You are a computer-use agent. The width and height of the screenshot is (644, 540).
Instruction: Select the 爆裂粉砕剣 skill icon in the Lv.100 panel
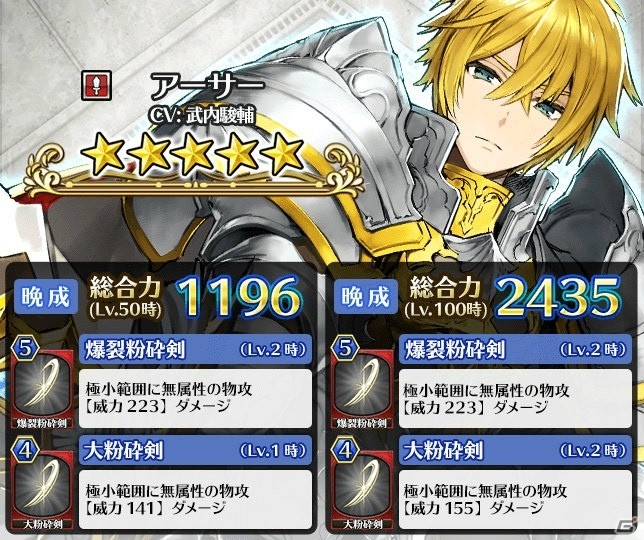click(362, 388)
